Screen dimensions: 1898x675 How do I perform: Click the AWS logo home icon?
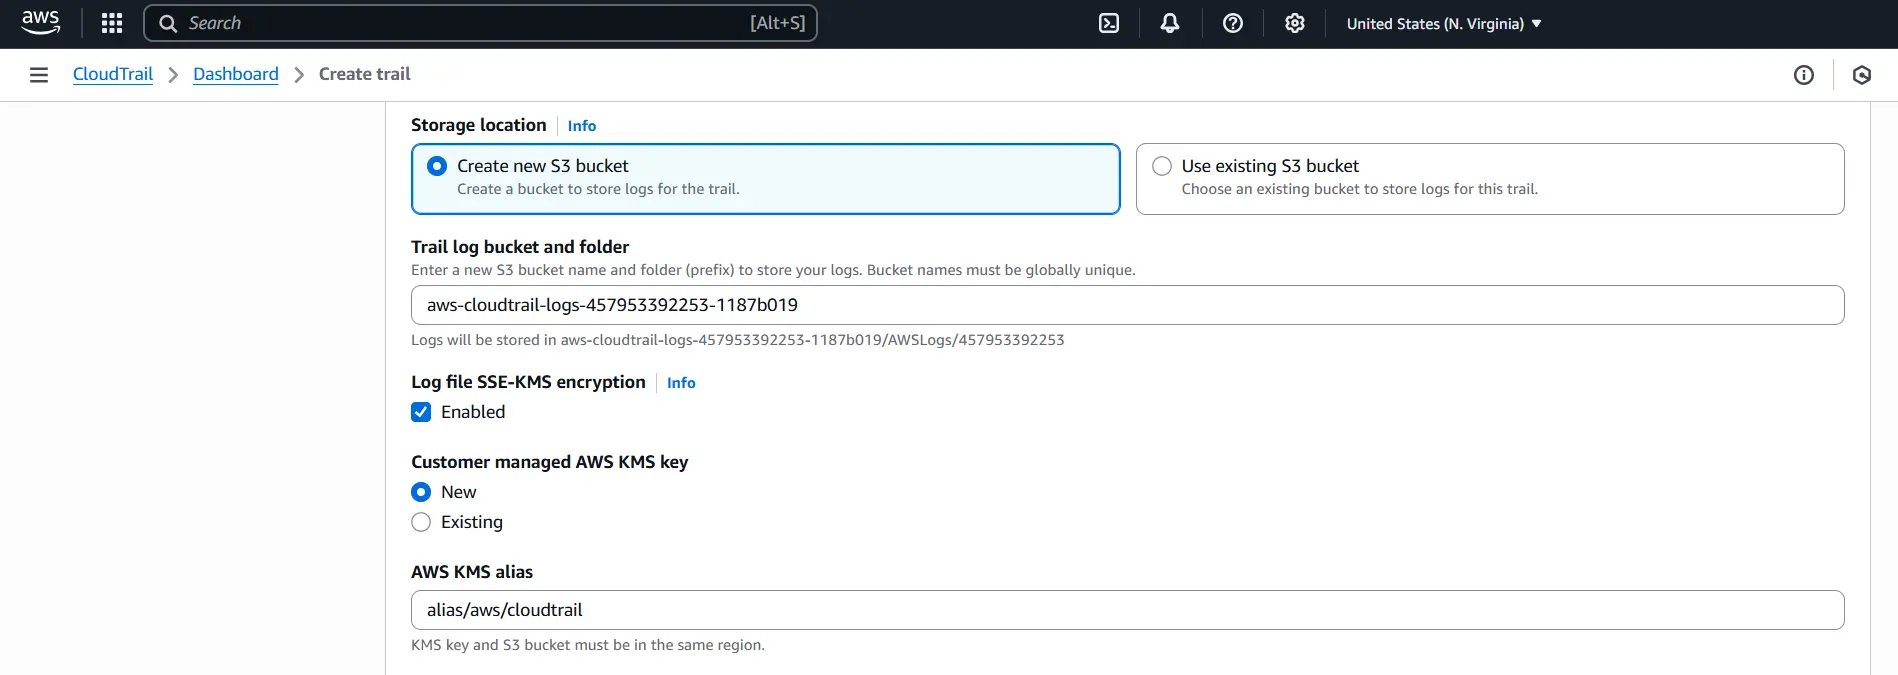click(x=40, y=23)
